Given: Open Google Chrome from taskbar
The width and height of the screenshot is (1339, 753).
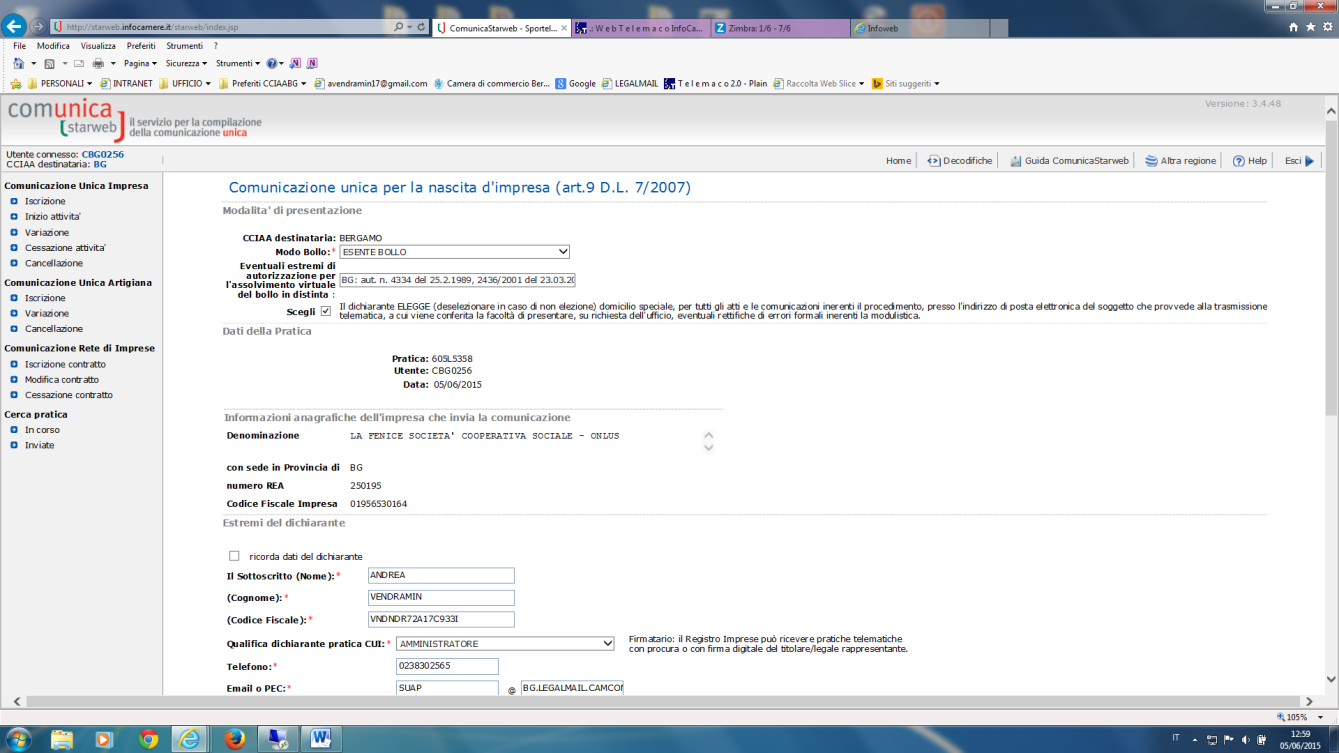Looking at the screenshot, I should [149, 739].
